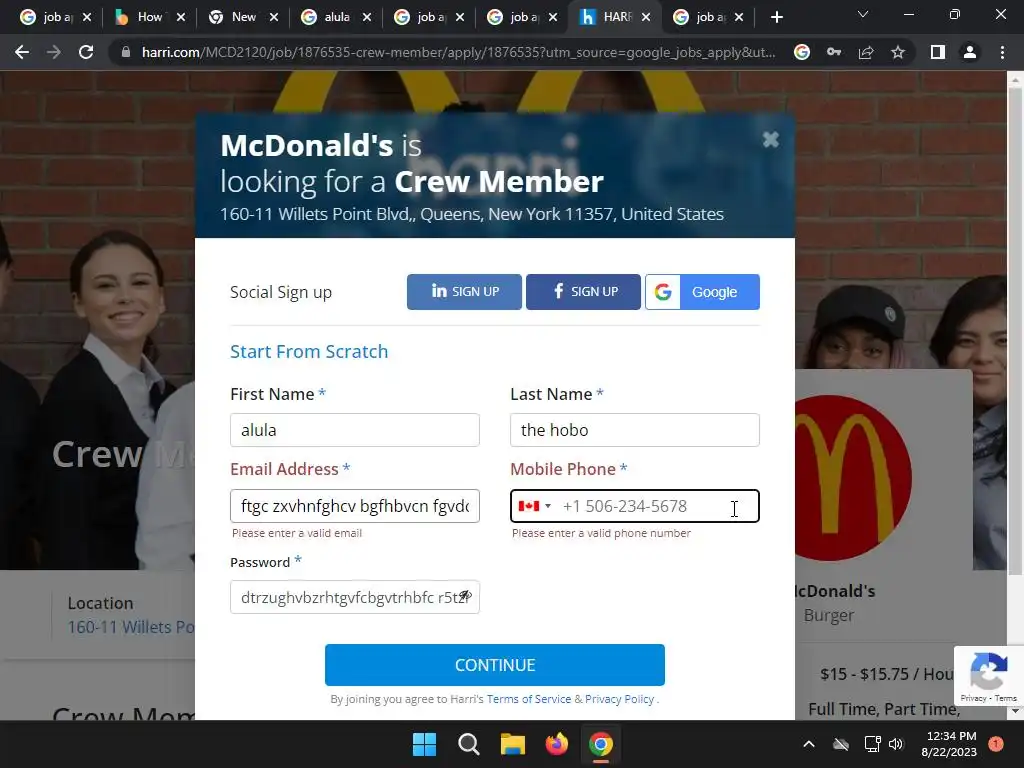Close the McDonald's sign-up dialog

[x=771, y=139]
